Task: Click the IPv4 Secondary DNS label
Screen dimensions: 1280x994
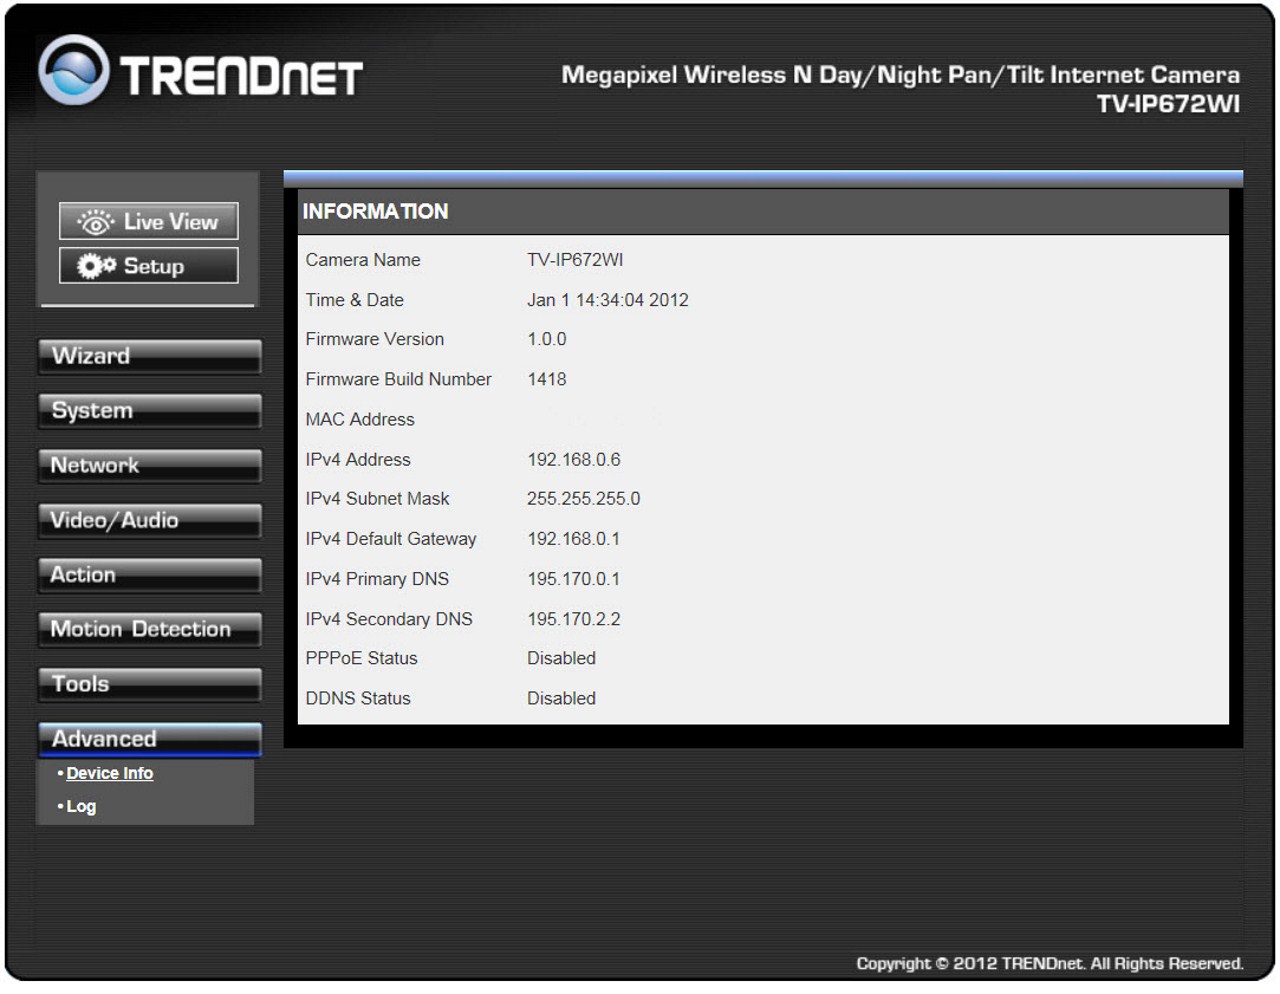Action: pyautogui.click(x=389, y=619)
